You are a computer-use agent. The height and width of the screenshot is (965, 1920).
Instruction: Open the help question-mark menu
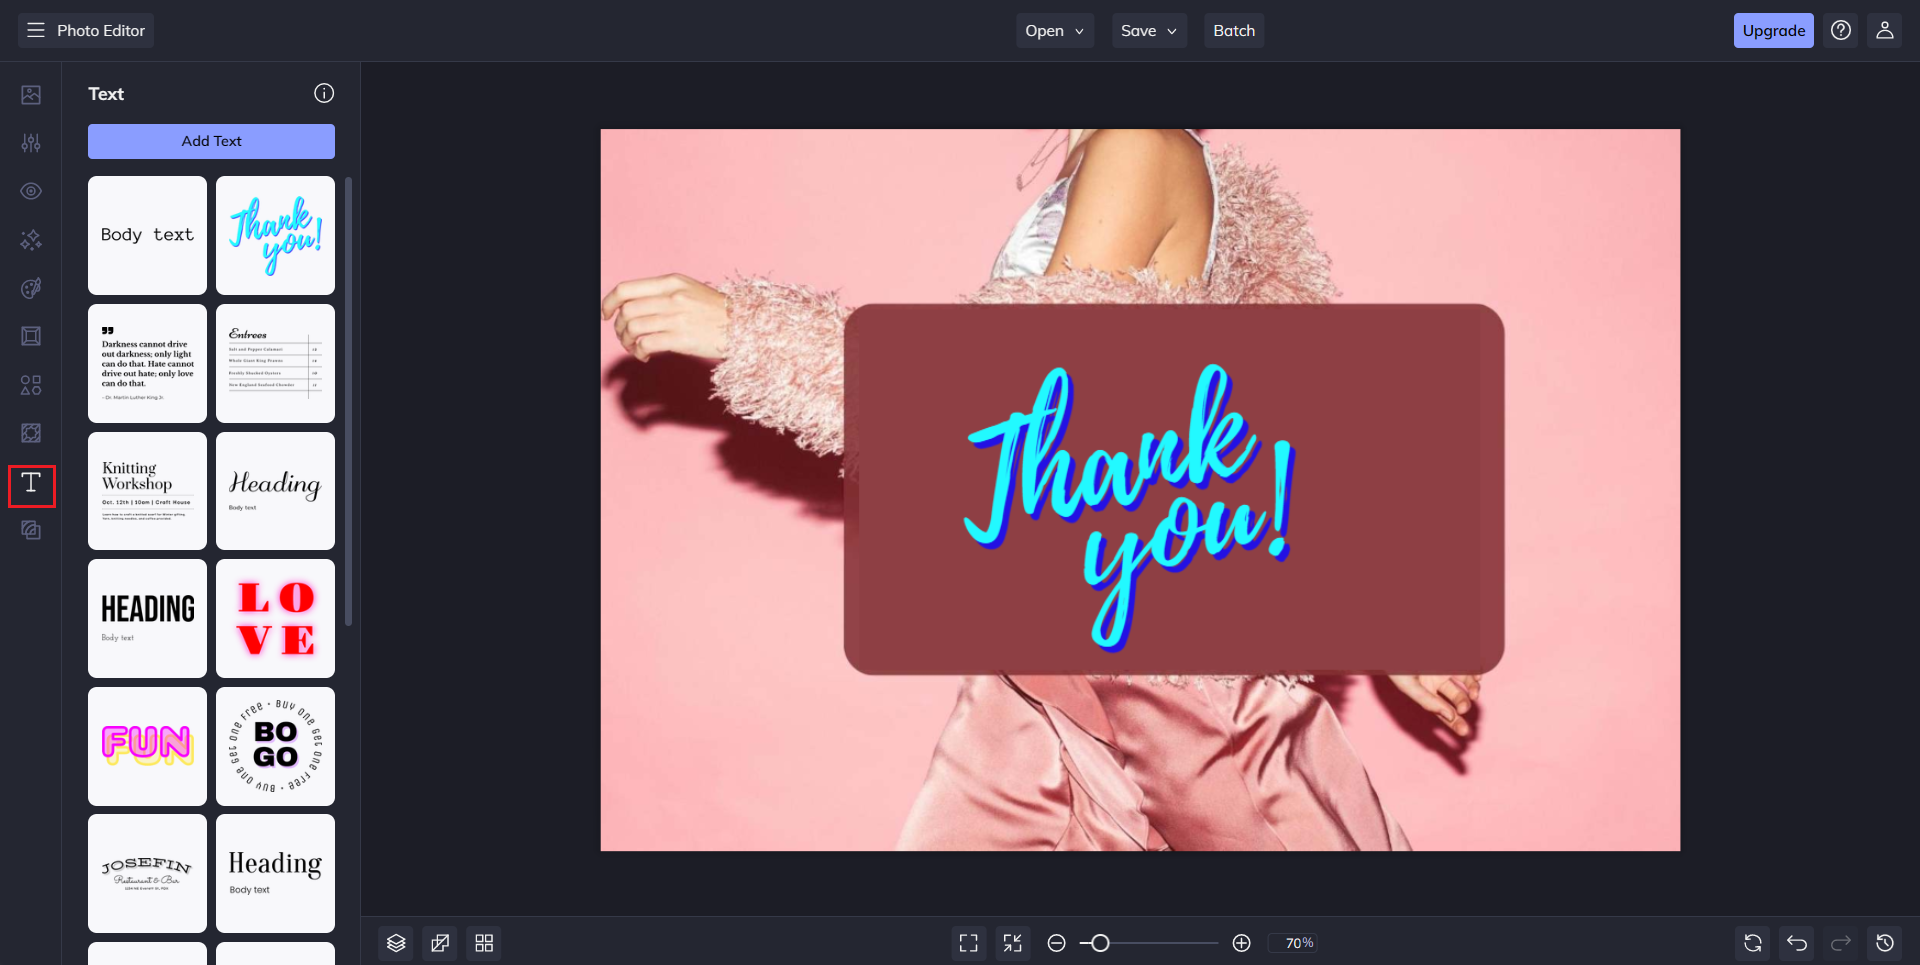click(1840, 30)
